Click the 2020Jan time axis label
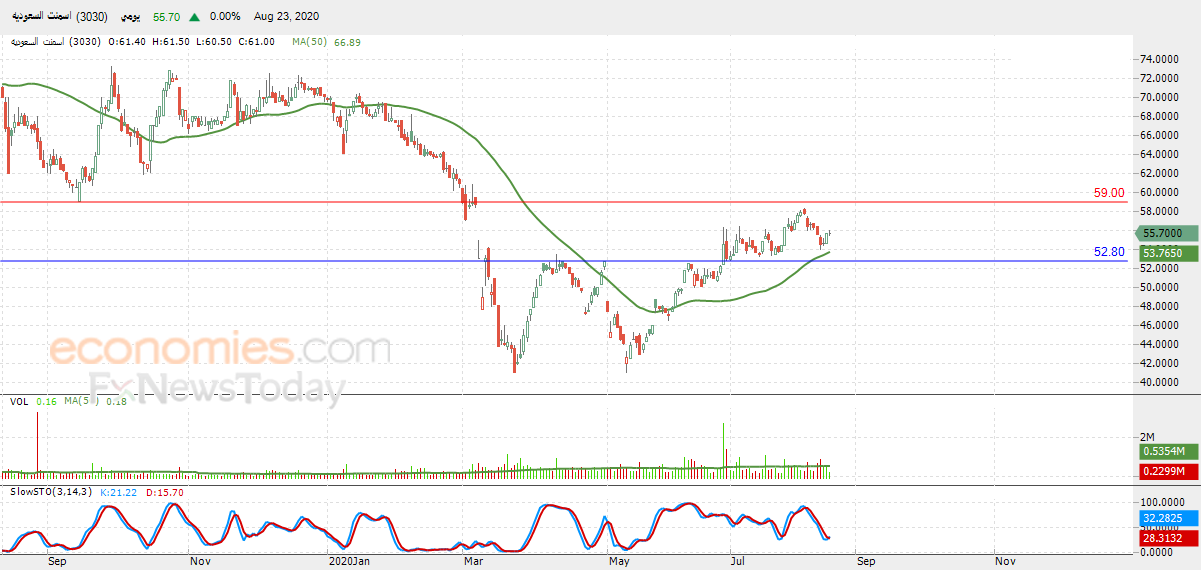This screenshot has width=1201, height=570. [x=351, y=562]
